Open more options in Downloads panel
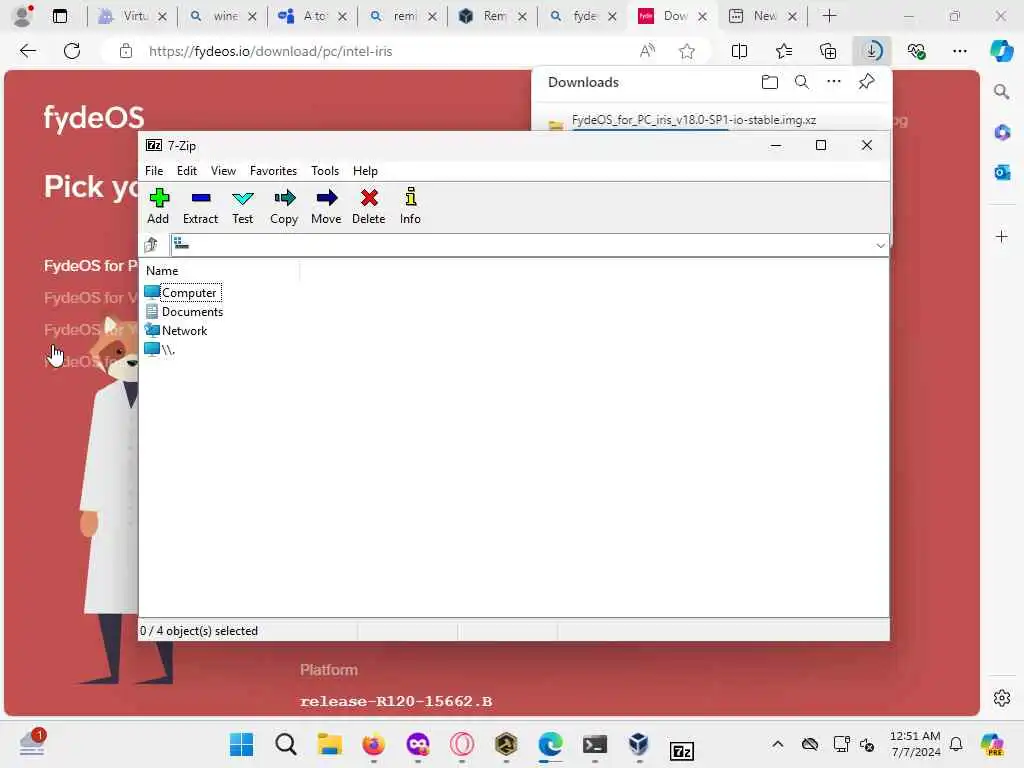 (x=834, y=82)
